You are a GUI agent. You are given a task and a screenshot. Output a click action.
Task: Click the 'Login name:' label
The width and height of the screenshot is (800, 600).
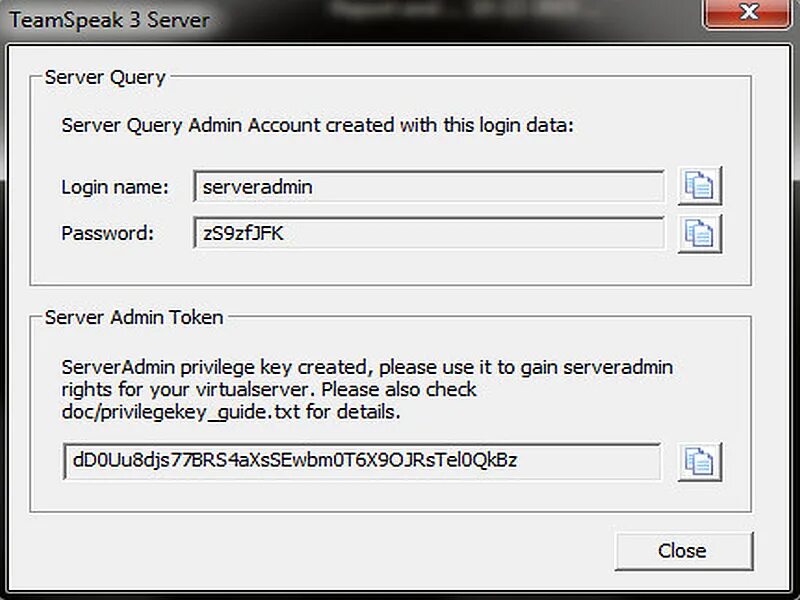click(x=115, y=187)
